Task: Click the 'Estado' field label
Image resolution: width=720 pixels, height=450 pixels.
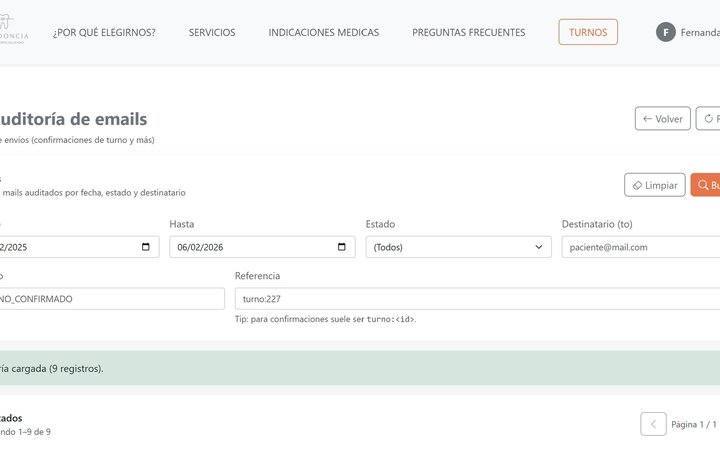Action: 380,224
